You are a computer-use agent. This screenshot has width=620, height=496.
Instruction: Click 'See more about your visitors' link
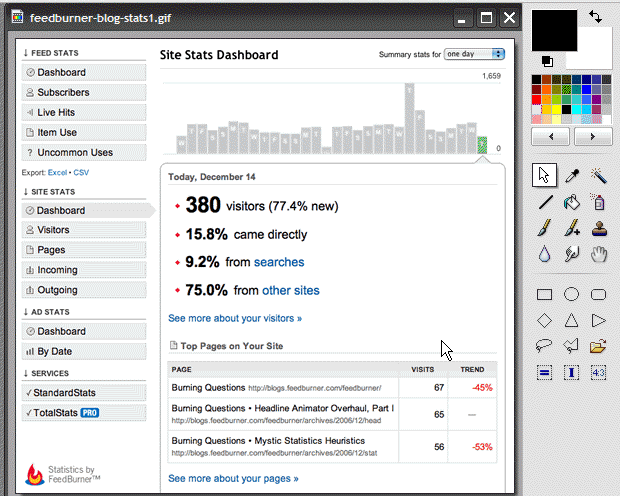click(x=235, y=318)
